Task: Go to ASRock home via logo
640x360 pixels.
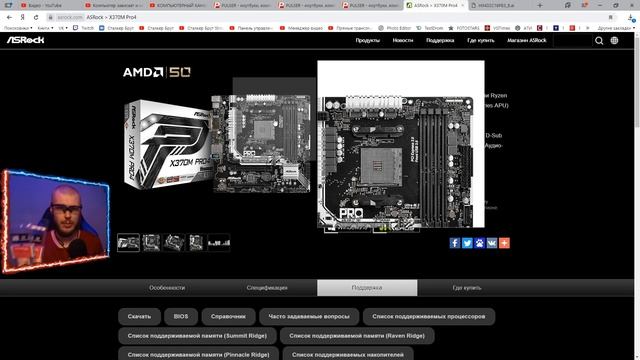Action: (25, 40)
